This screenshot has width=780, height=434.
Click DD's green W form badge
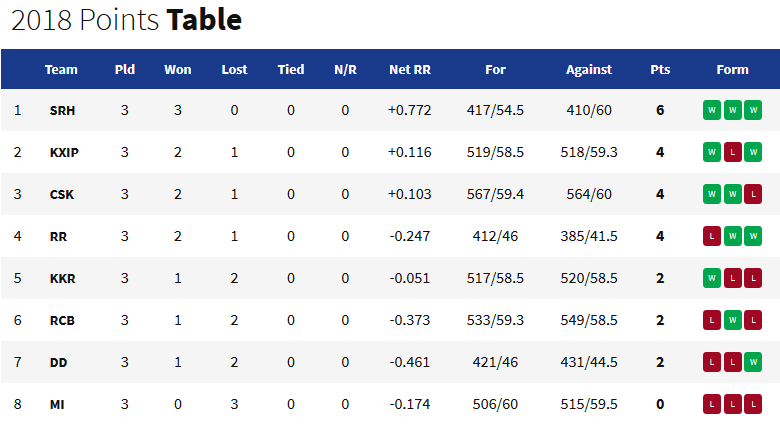(753, 362)
